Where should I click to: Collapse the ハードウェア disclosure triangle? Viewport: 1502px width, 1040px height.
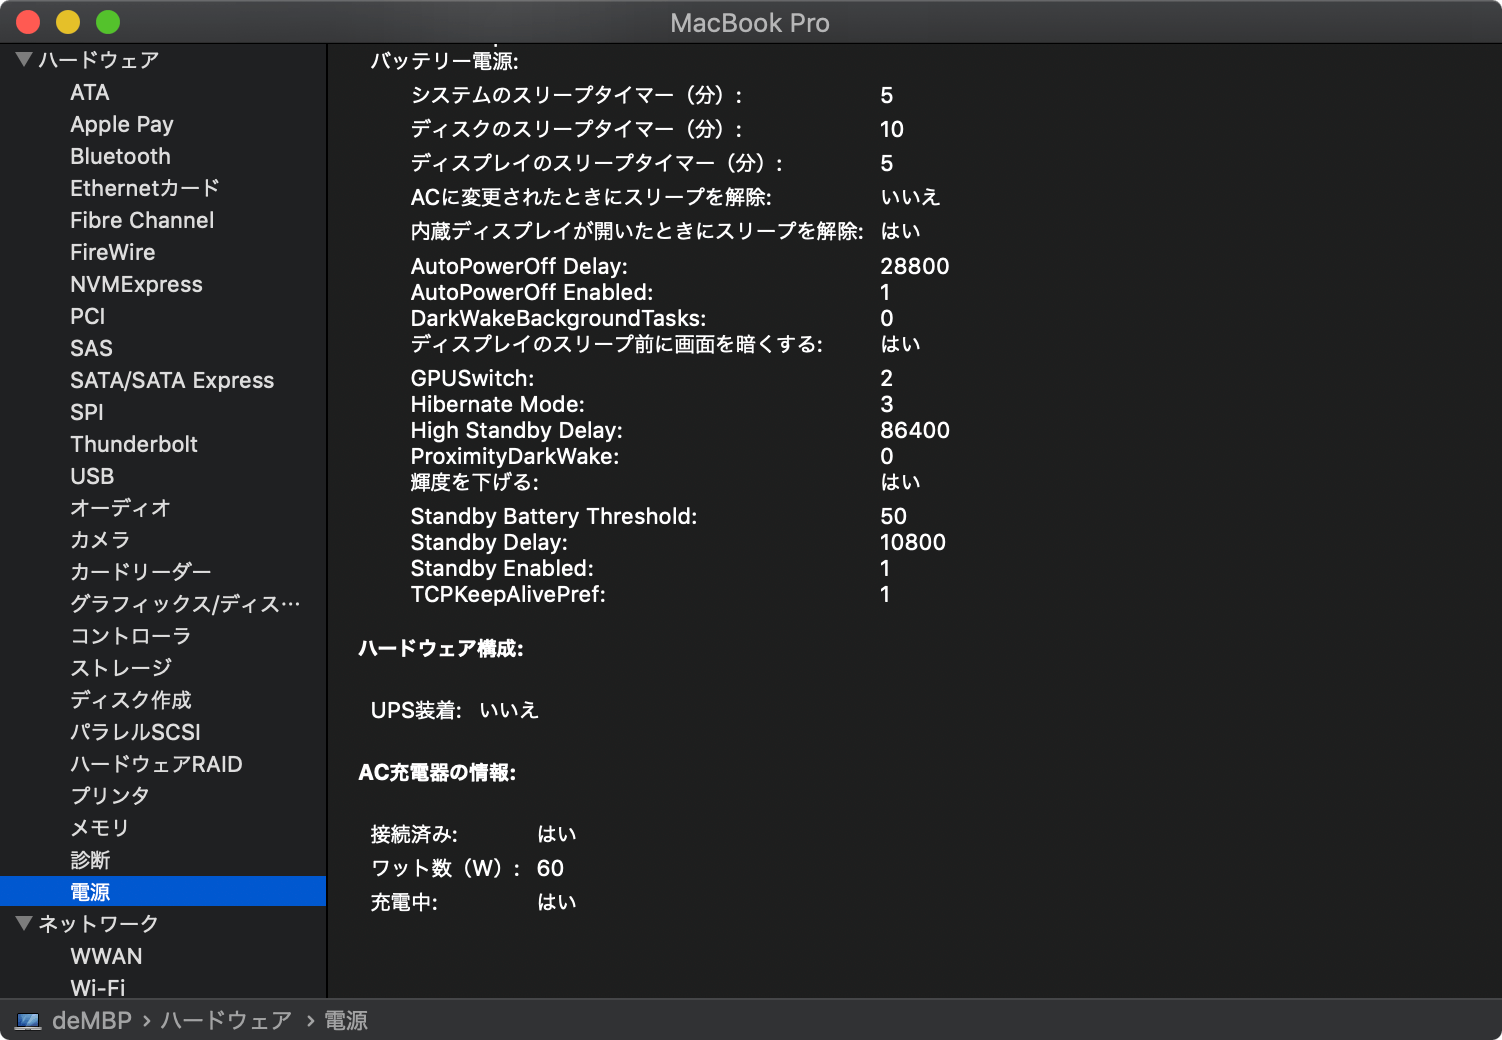point(24,60)
